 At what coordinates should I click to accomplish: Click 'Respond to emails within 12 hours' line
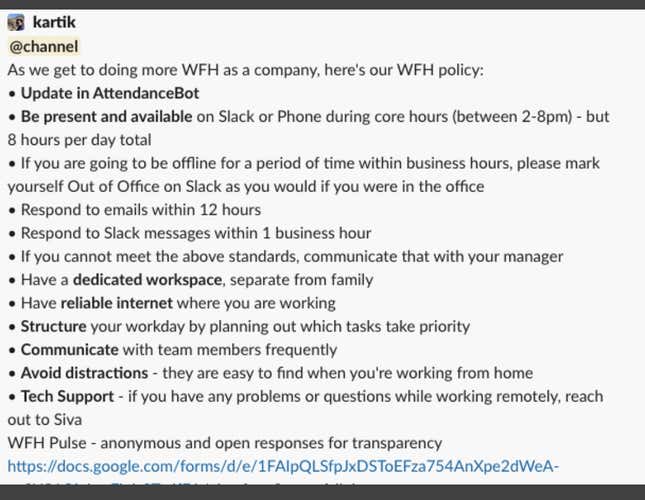(x=141, y=210)
